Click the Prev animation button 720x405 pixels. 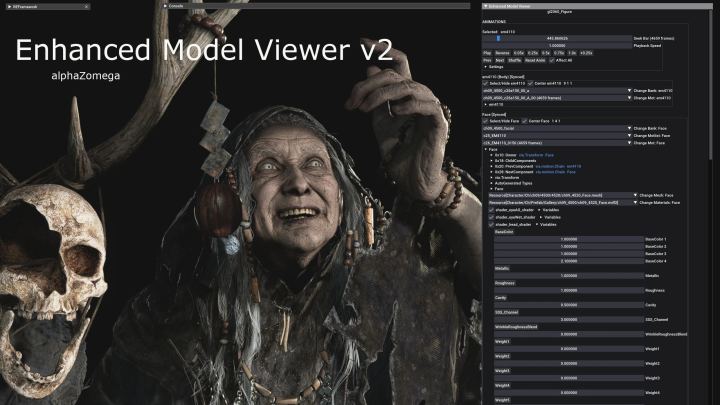click(x=487, y=60)
